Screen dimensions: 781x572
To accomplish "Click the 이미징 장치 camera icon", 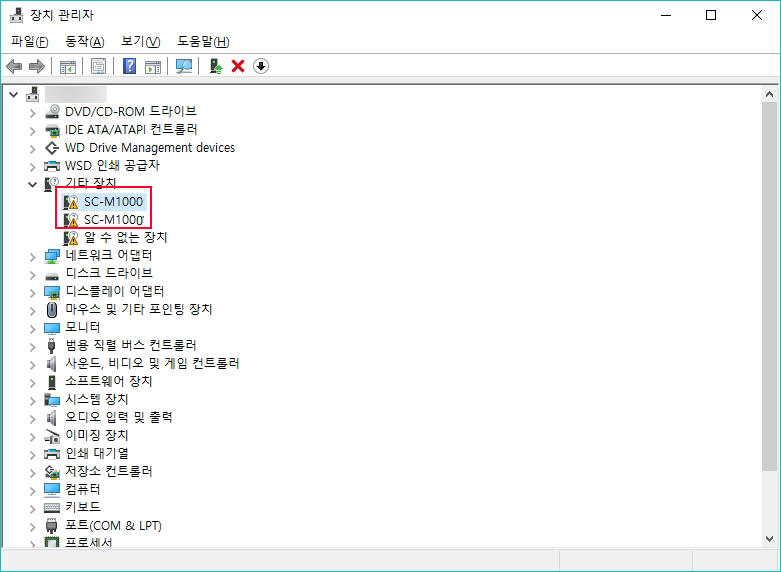I will coord(52,436).
